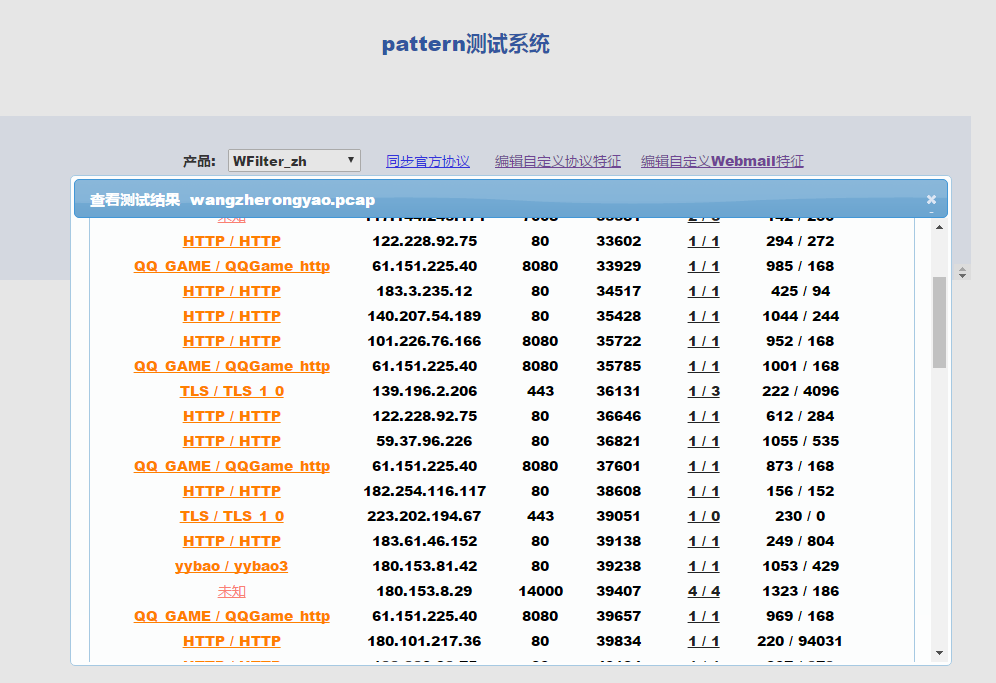The width and height of the screenshot is (996, 683).
Task: Click the 1 / 1 link for 59.37.96.226
Action: click(704, 441)
